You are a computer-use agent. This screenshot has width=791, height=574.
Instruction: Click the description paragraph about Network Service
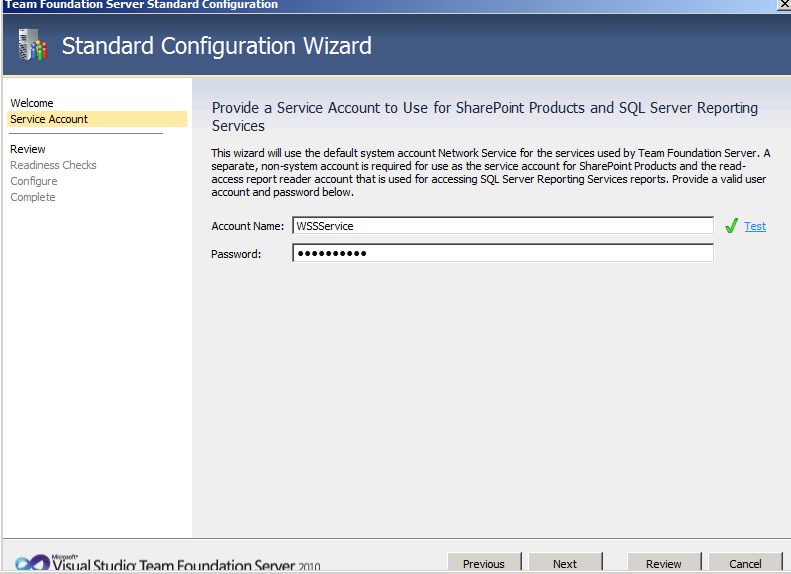[490, 173]
